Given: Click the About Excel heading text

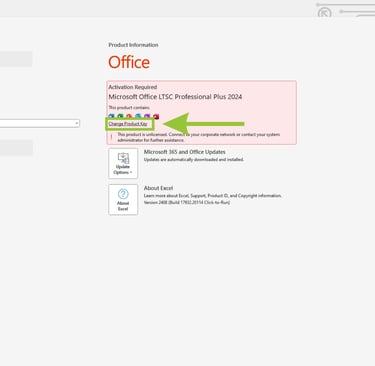Looking at the screenshot, I should (x=158, y=188).
